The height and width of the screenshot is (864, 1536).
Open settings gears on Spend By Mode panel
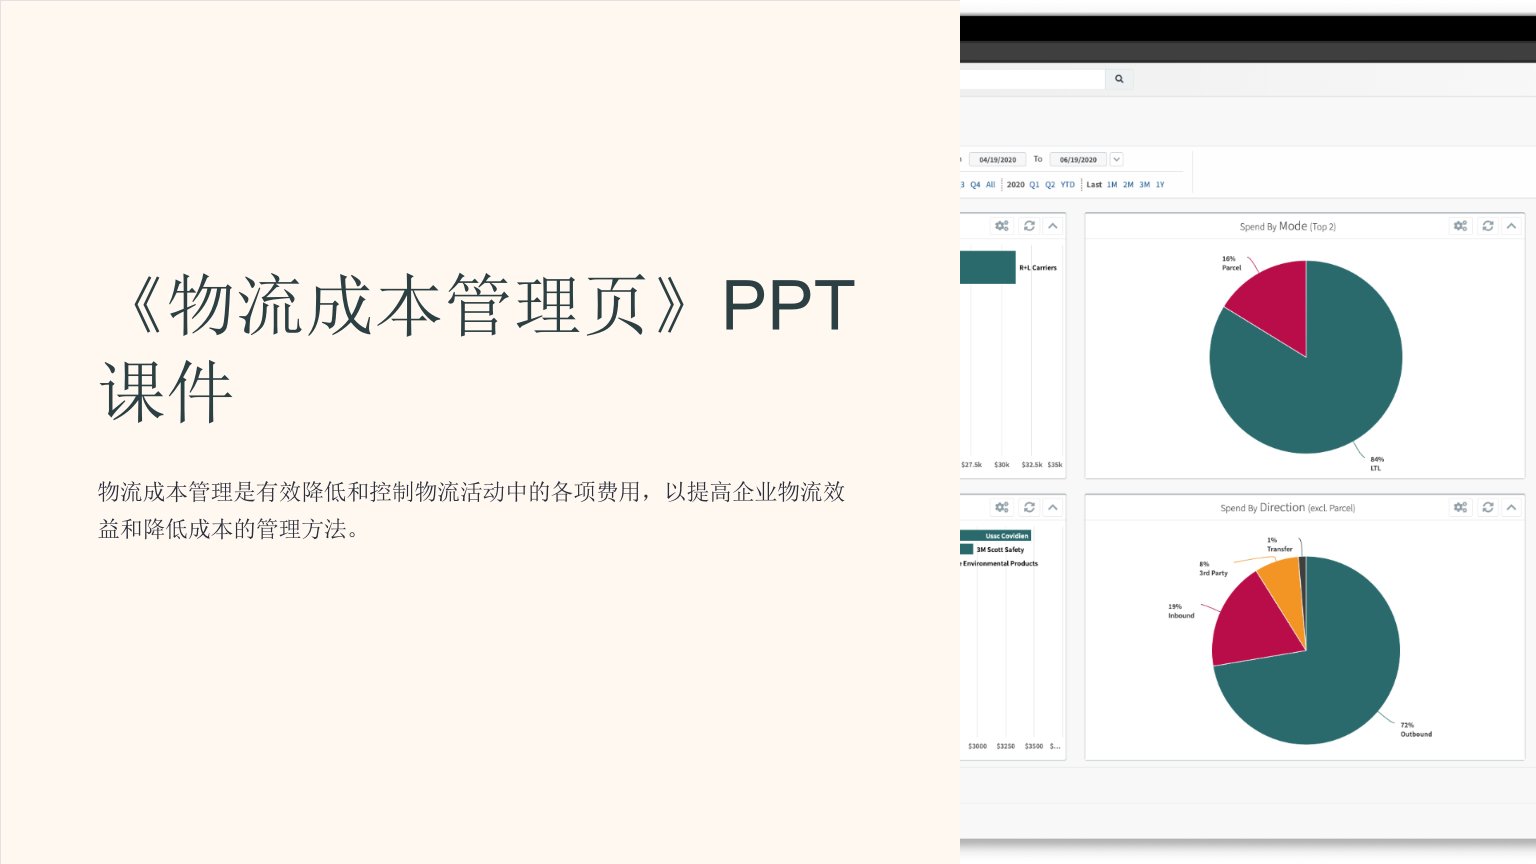pyautogui.click(x=1461, y=226)
